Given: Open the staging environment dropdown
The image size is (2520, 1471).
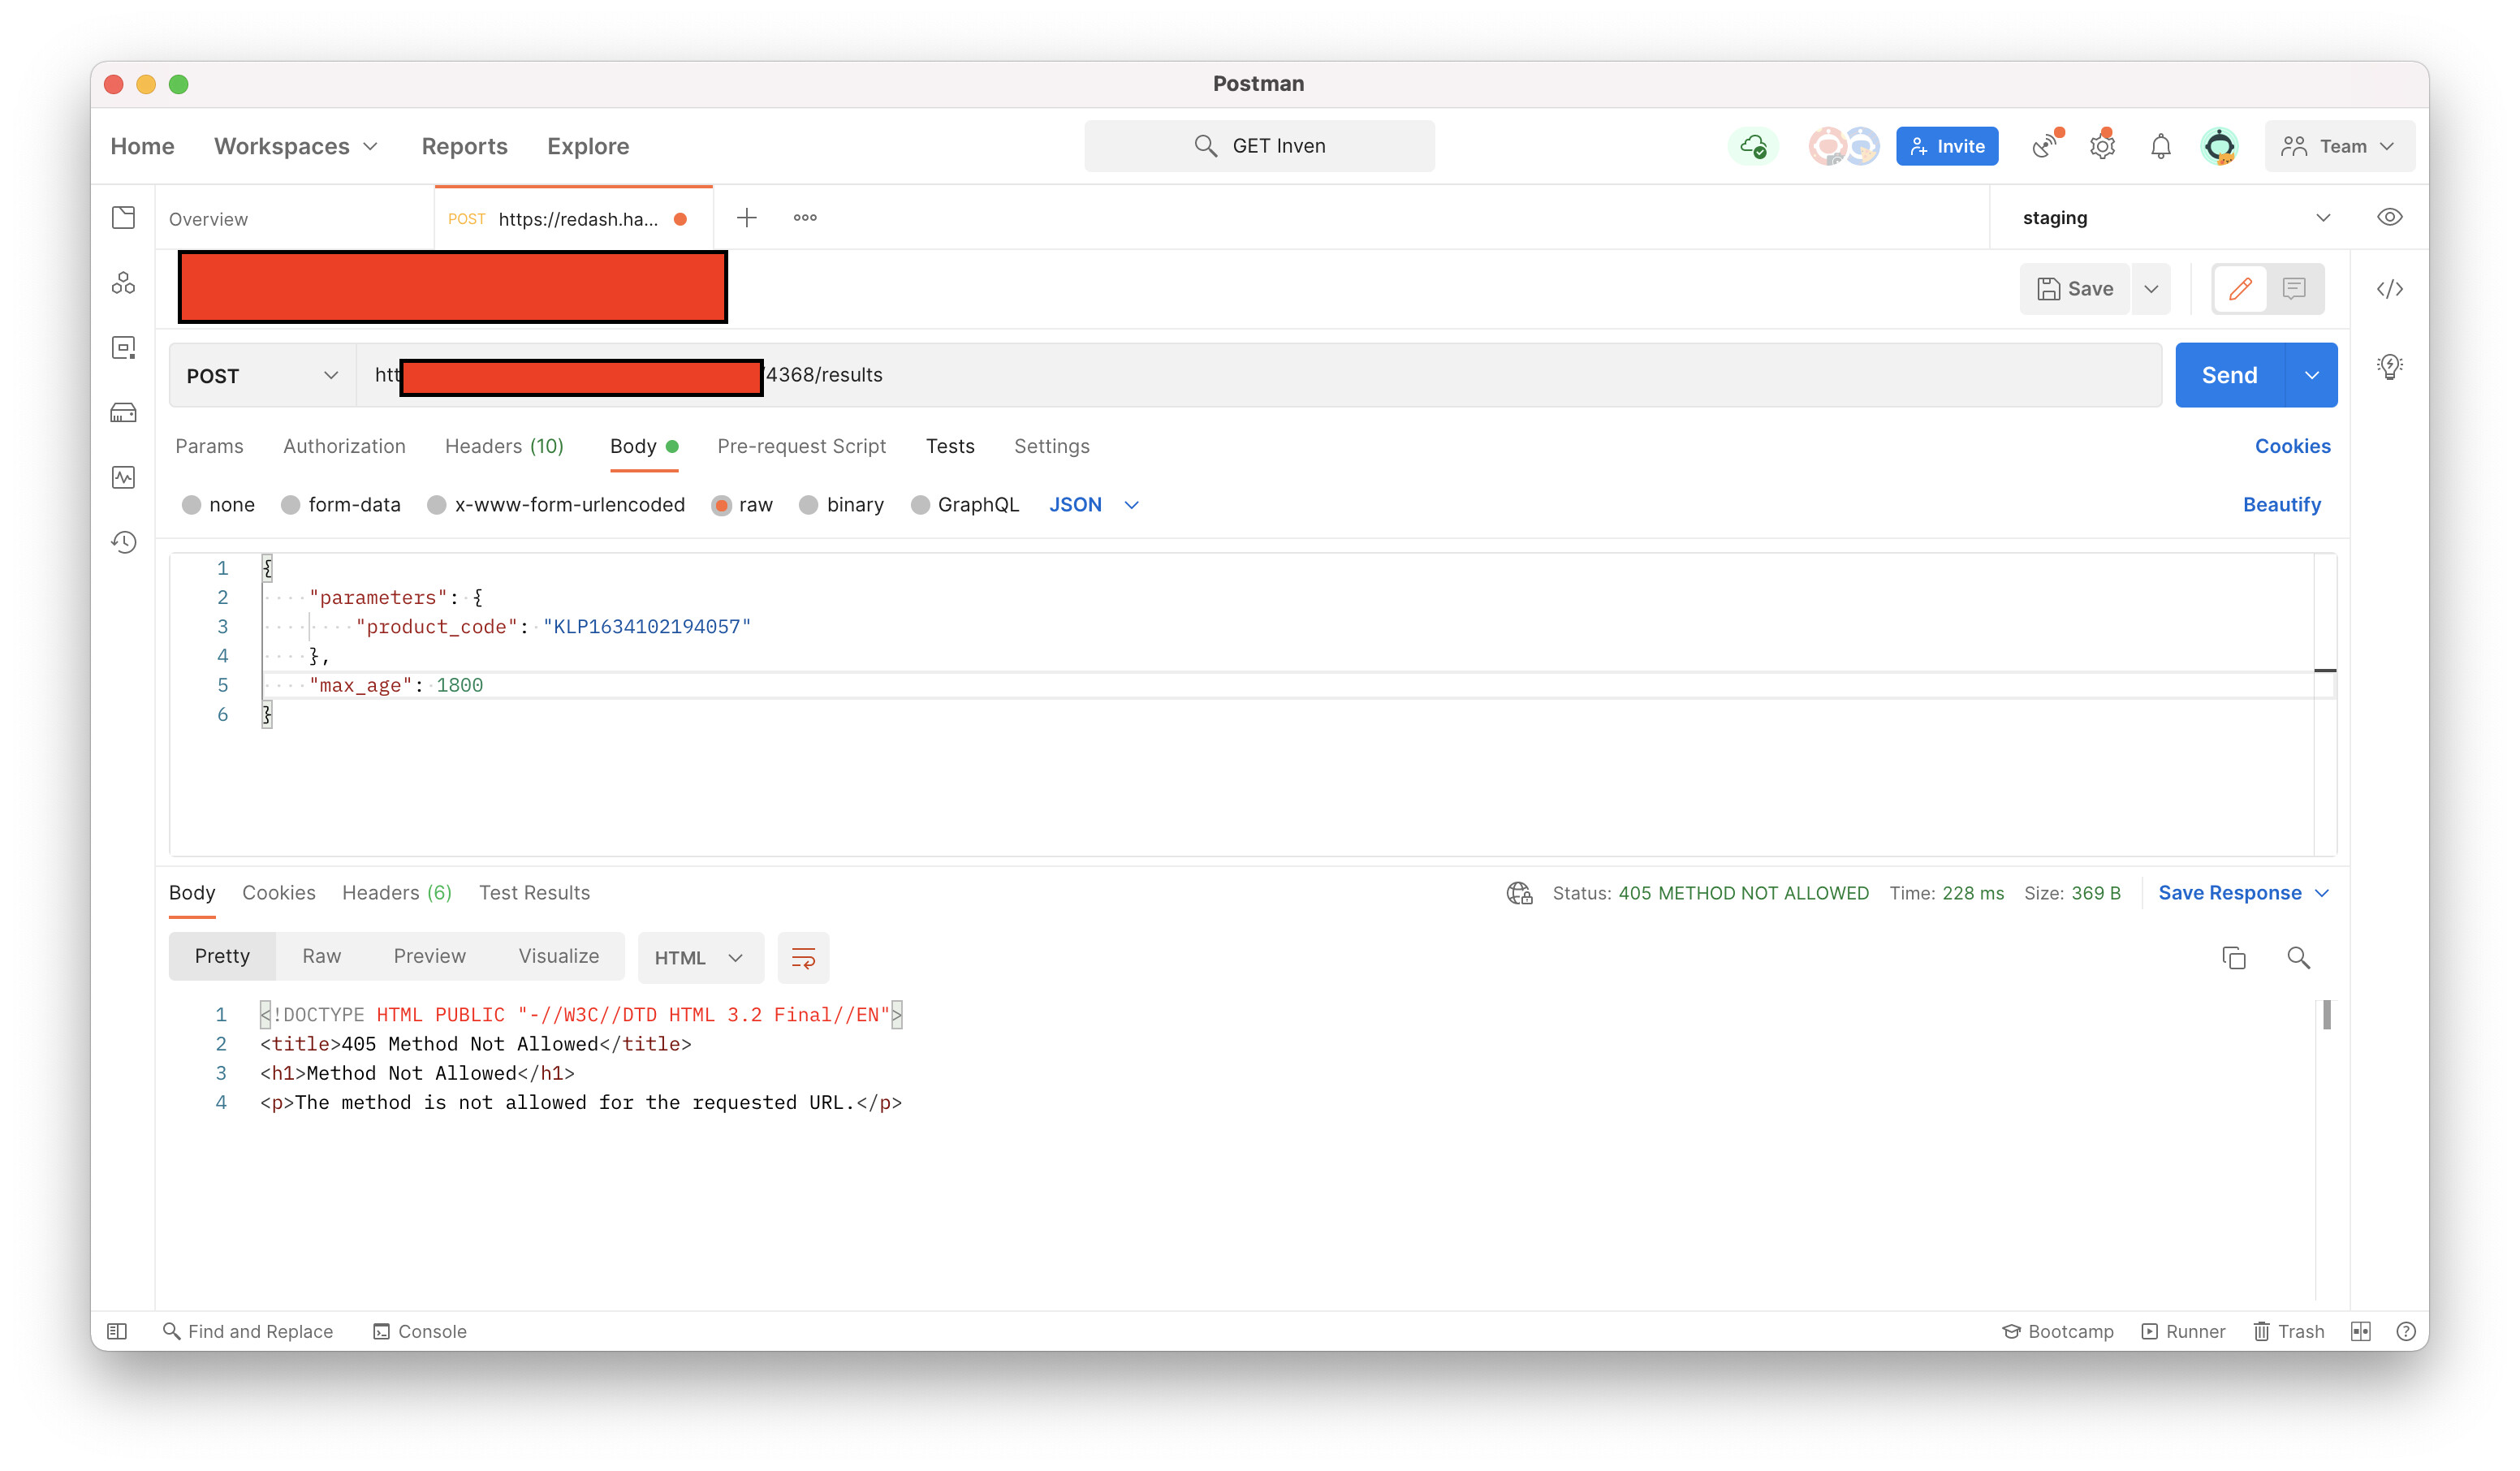Looking at the screenshot, I should [x=2176, y=218].
